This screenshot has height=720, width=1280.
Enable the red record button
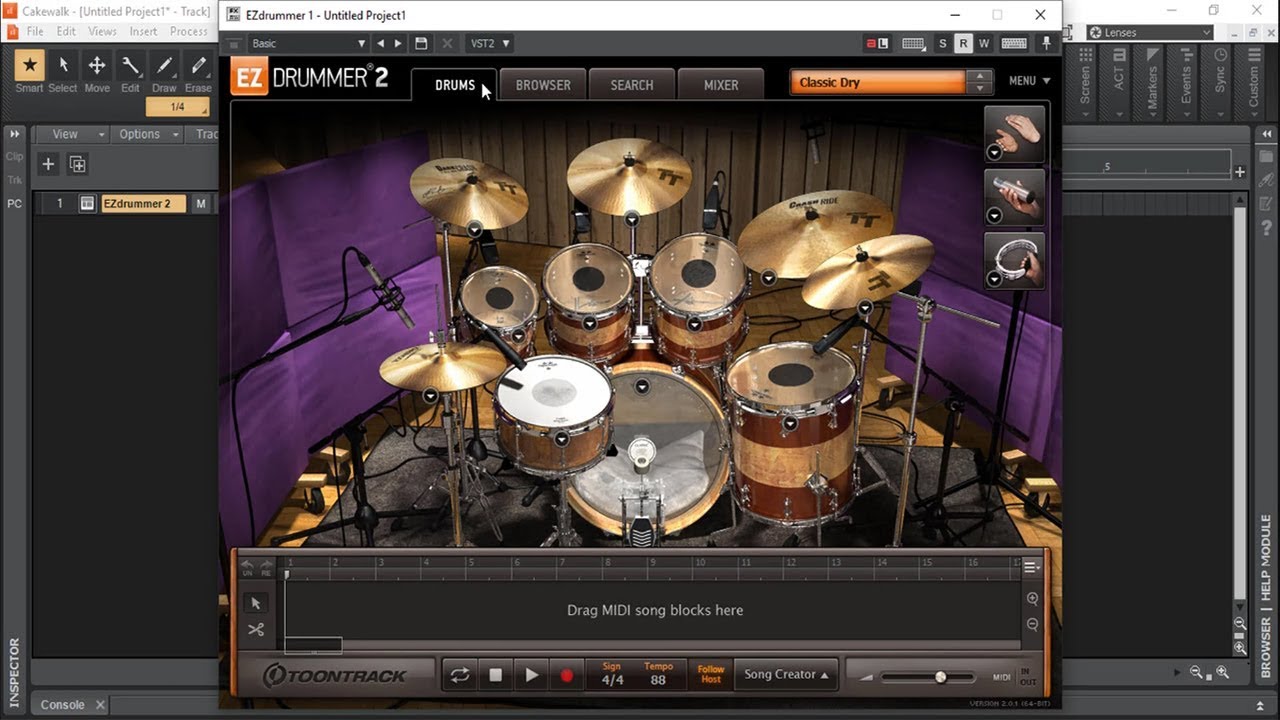pos(567,675)
